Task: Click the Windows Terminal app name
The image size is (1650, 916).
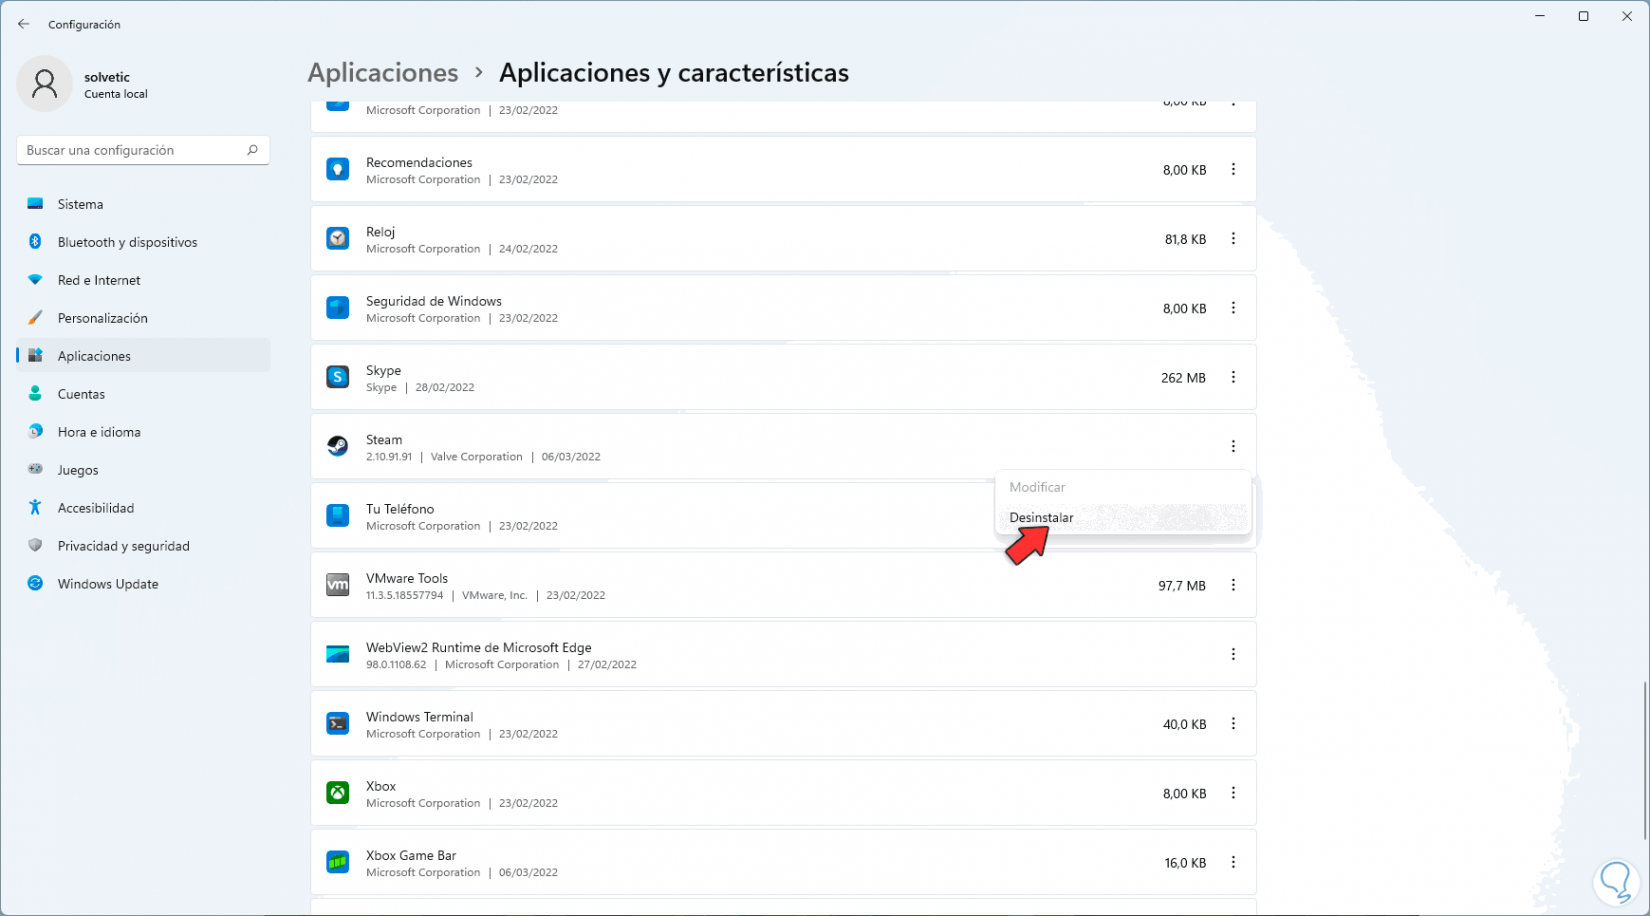Action: [x=420, y=717]
